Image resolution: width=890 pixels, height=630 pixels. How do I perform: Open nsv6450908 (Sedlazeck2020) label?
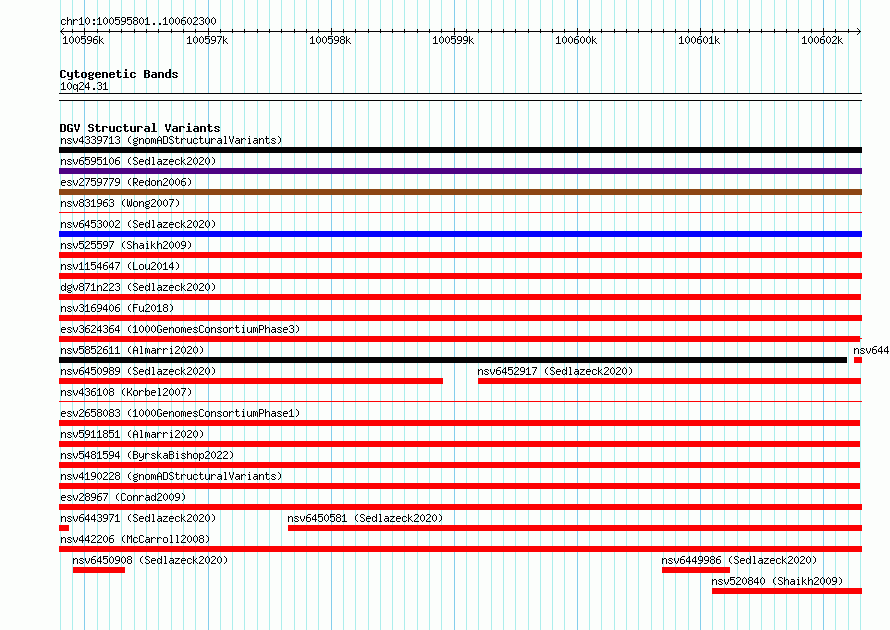[x=150, y=560]
